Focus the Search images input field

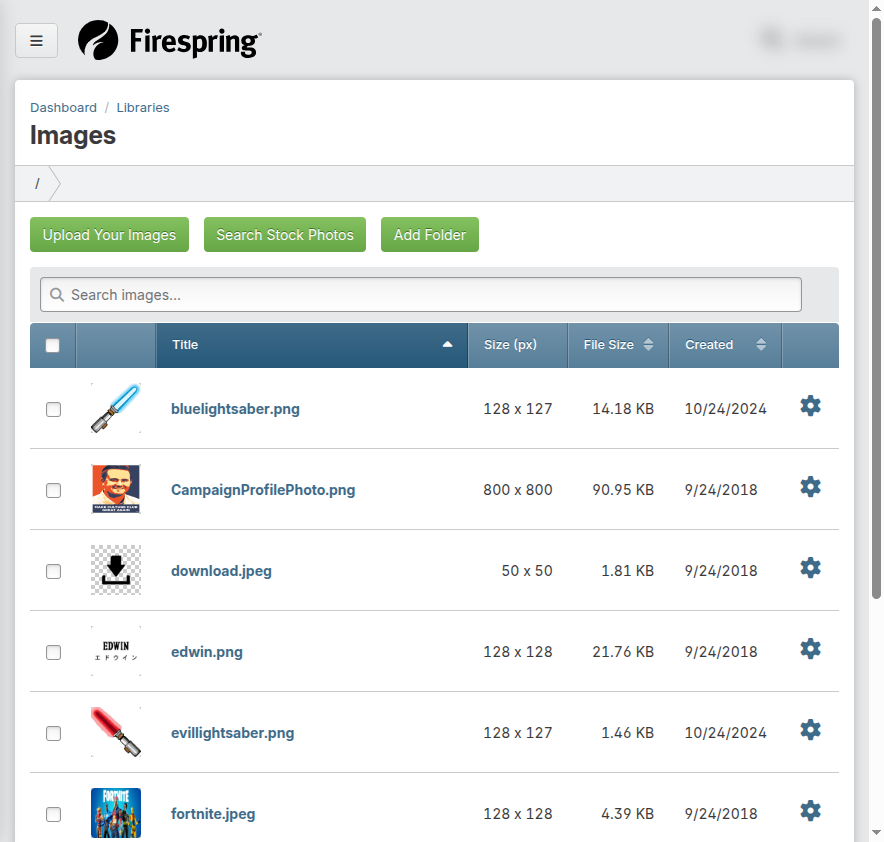click(421, 294)
